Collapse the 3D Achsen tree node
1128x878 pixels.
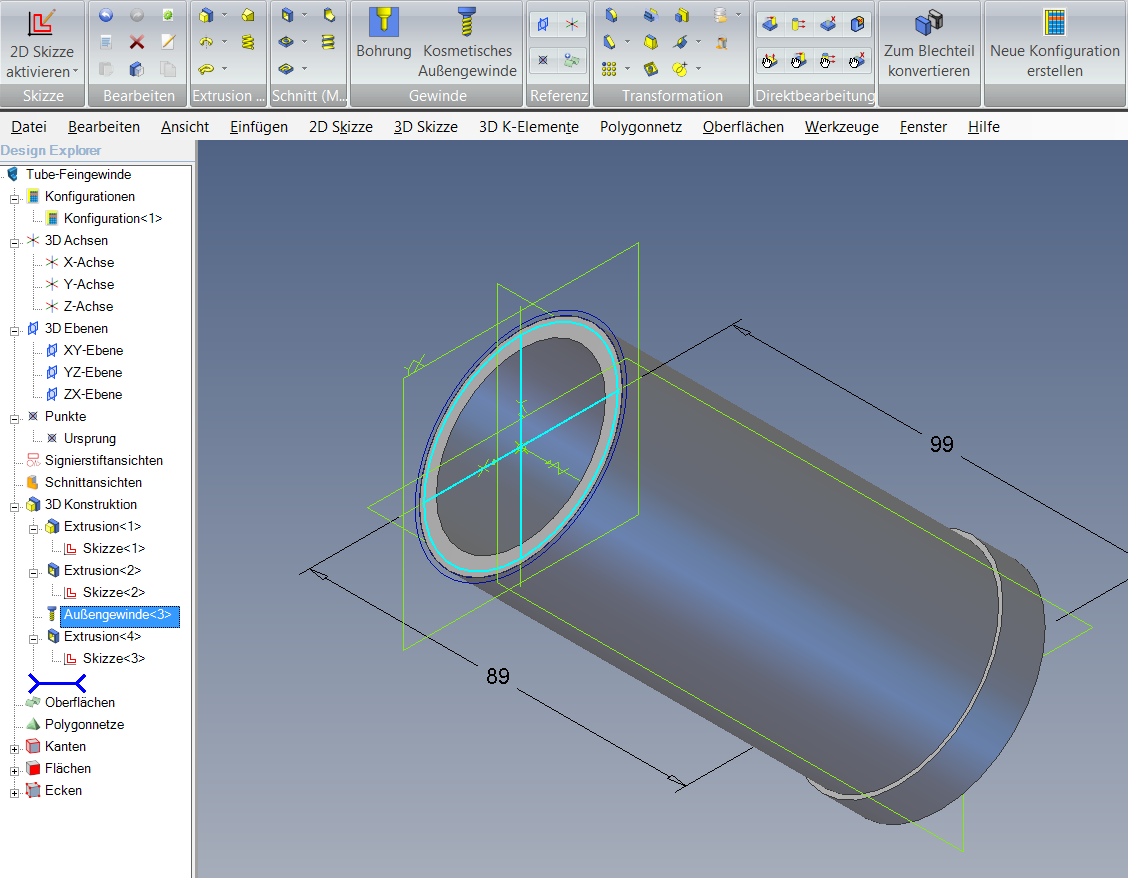point(14,243)
